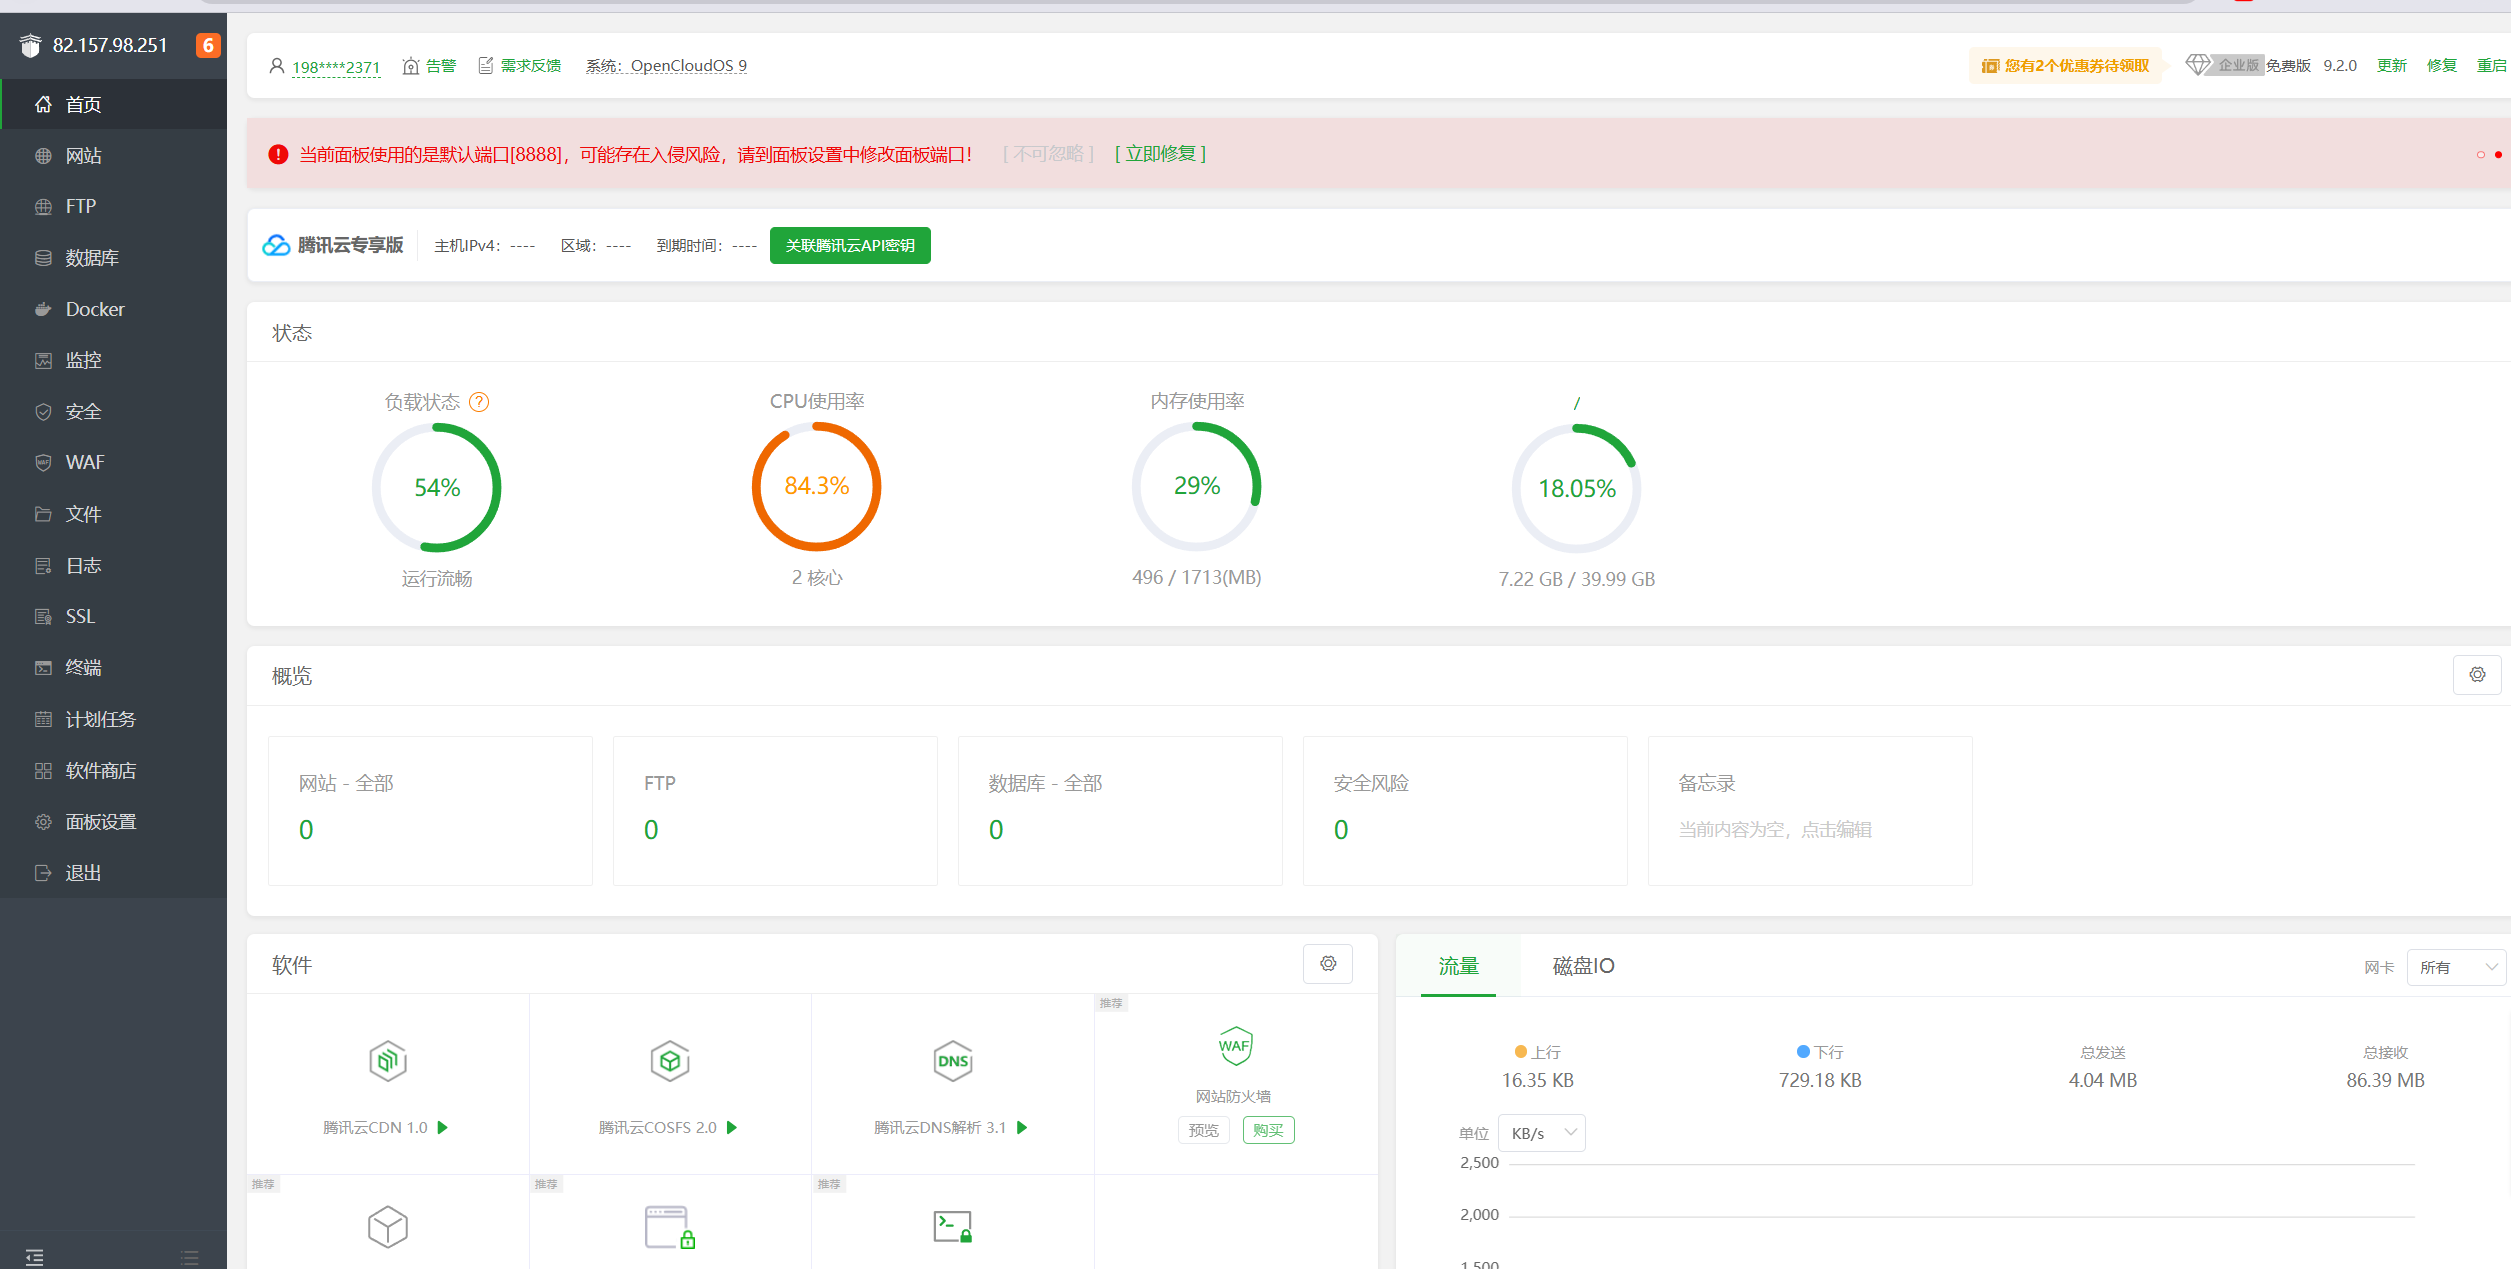Click the 终端 terminal icon in sidebar

[43, 667]
